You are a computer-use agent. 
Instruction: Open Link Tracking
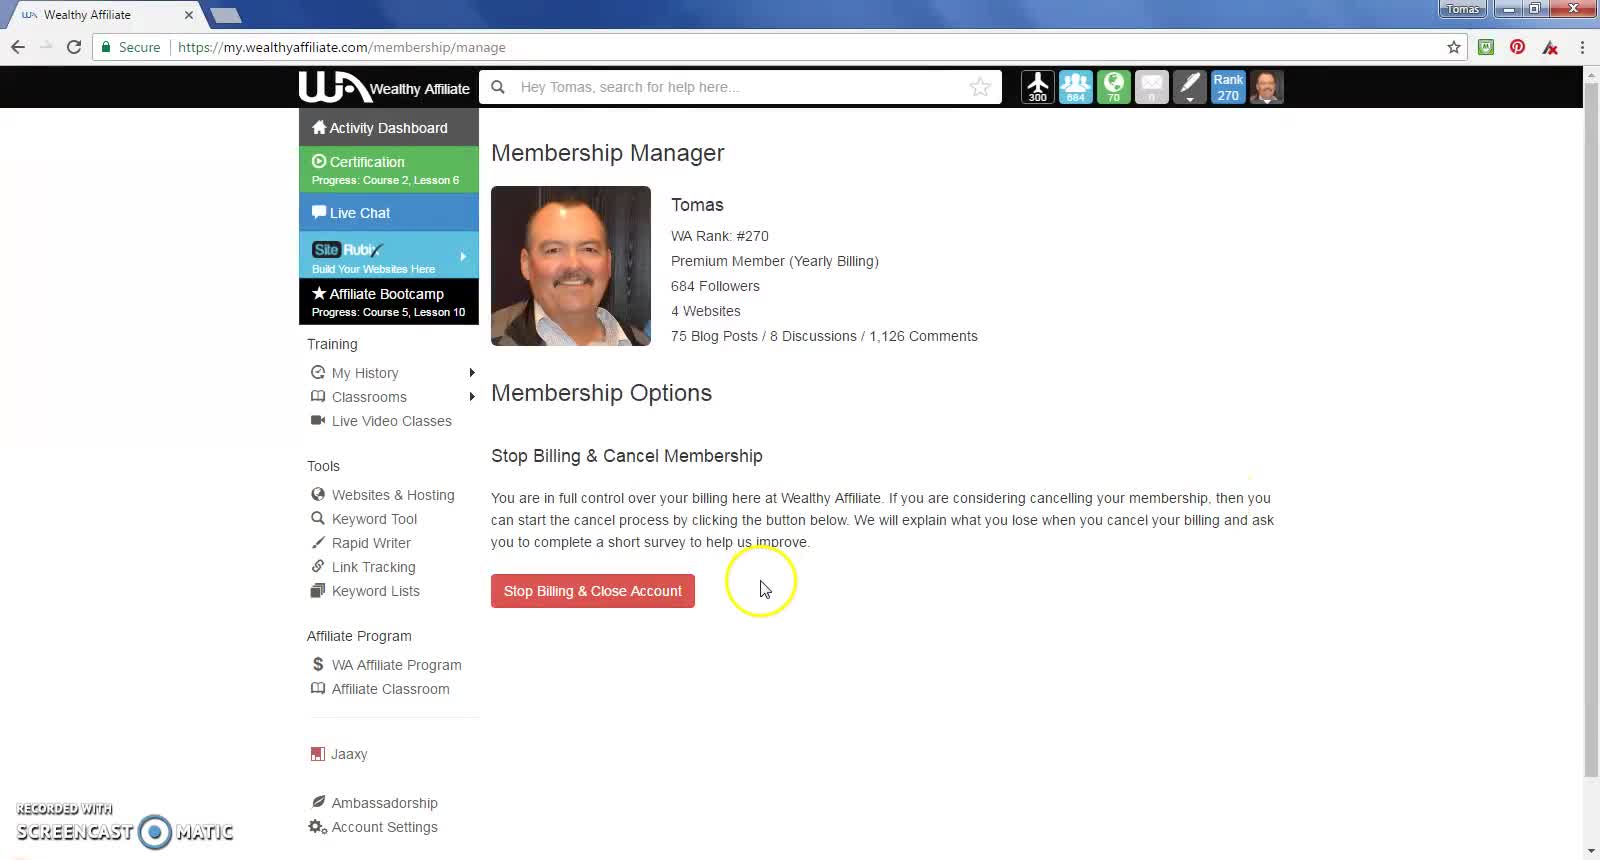[373, 567]
